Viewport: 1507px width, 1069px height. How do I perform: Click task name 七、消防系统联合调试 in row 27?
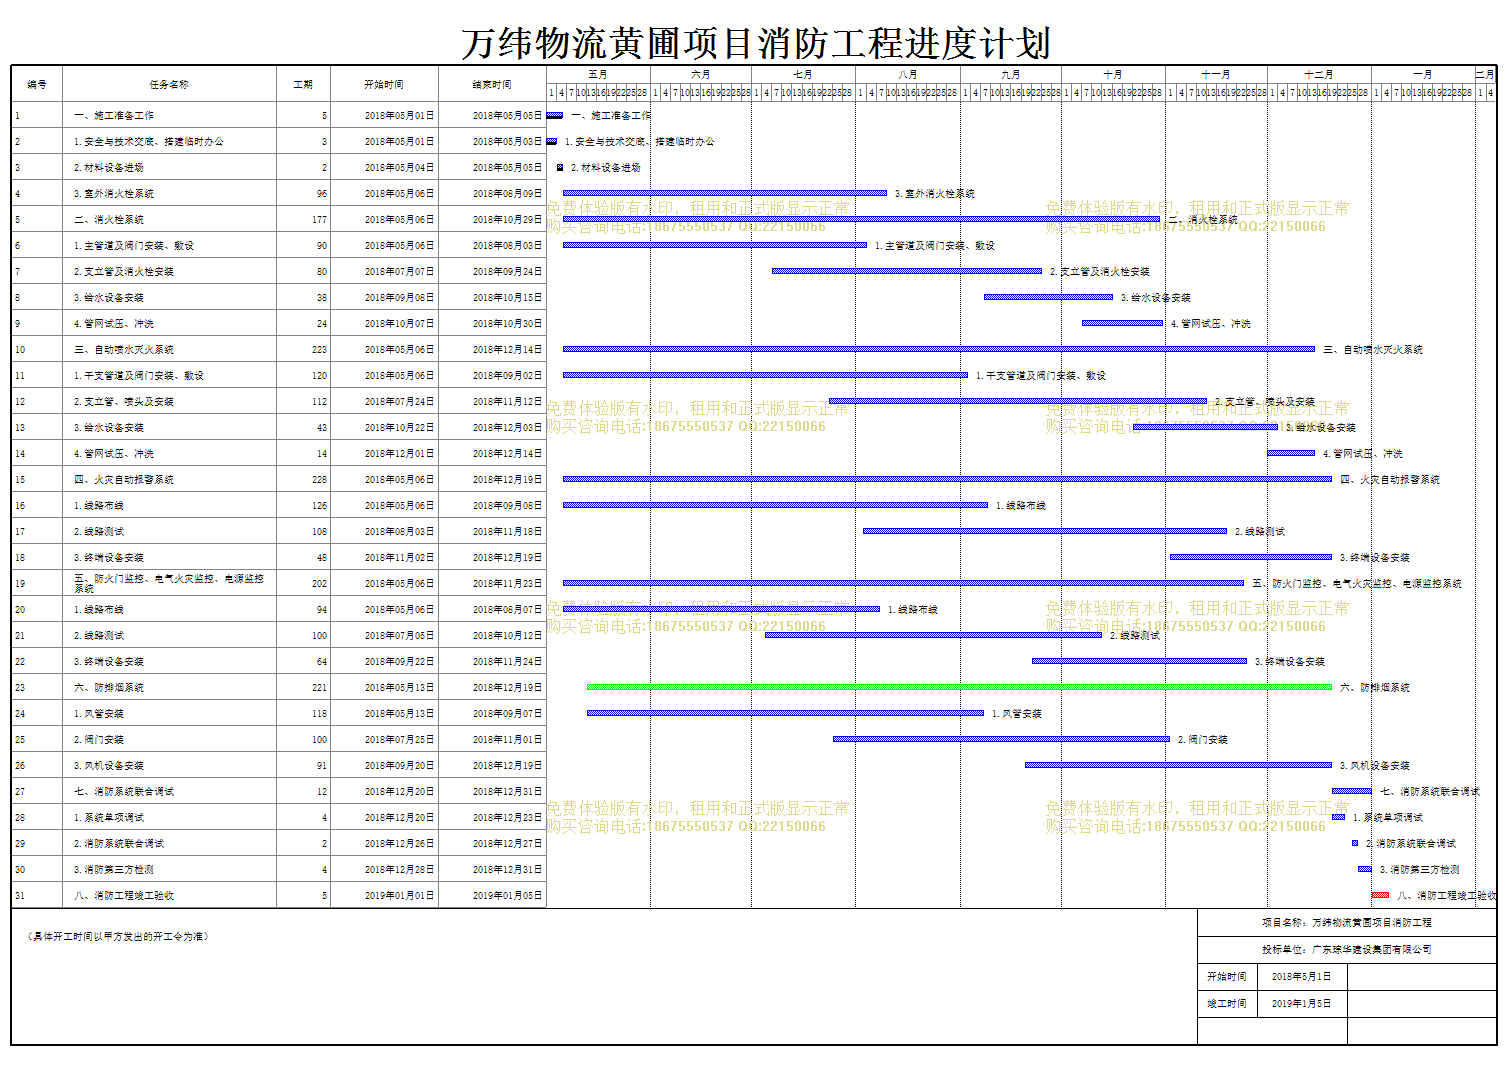coord(124,792)
